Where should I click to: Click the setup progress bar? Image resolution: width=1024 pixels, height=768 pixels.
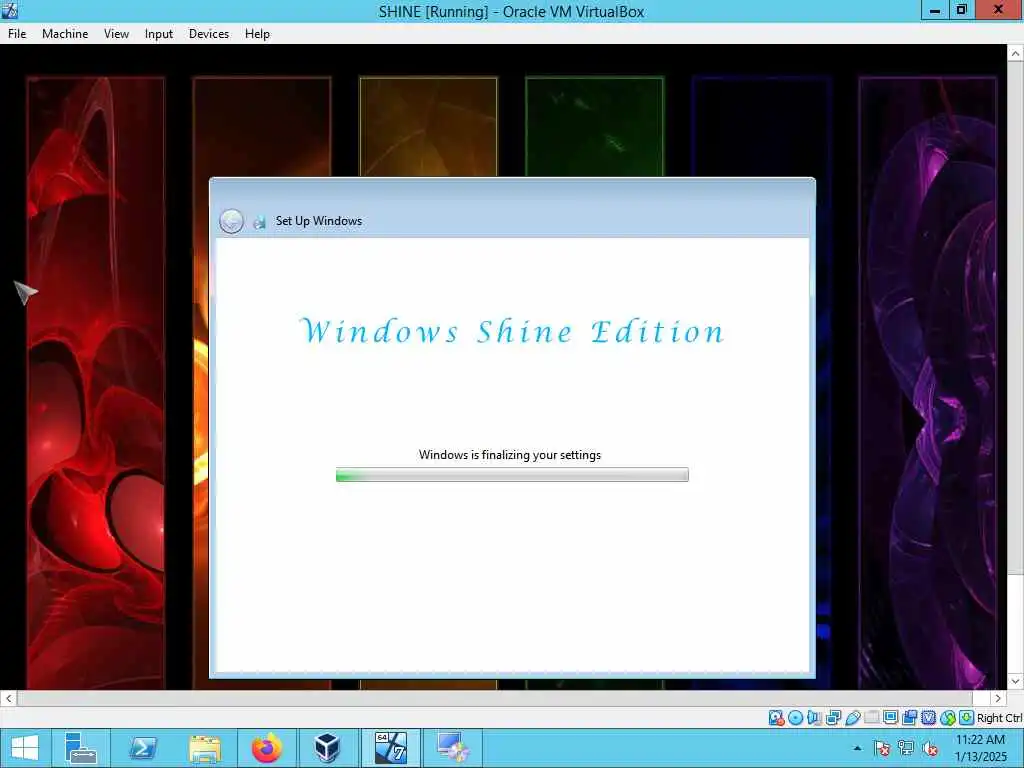[512, 475]
